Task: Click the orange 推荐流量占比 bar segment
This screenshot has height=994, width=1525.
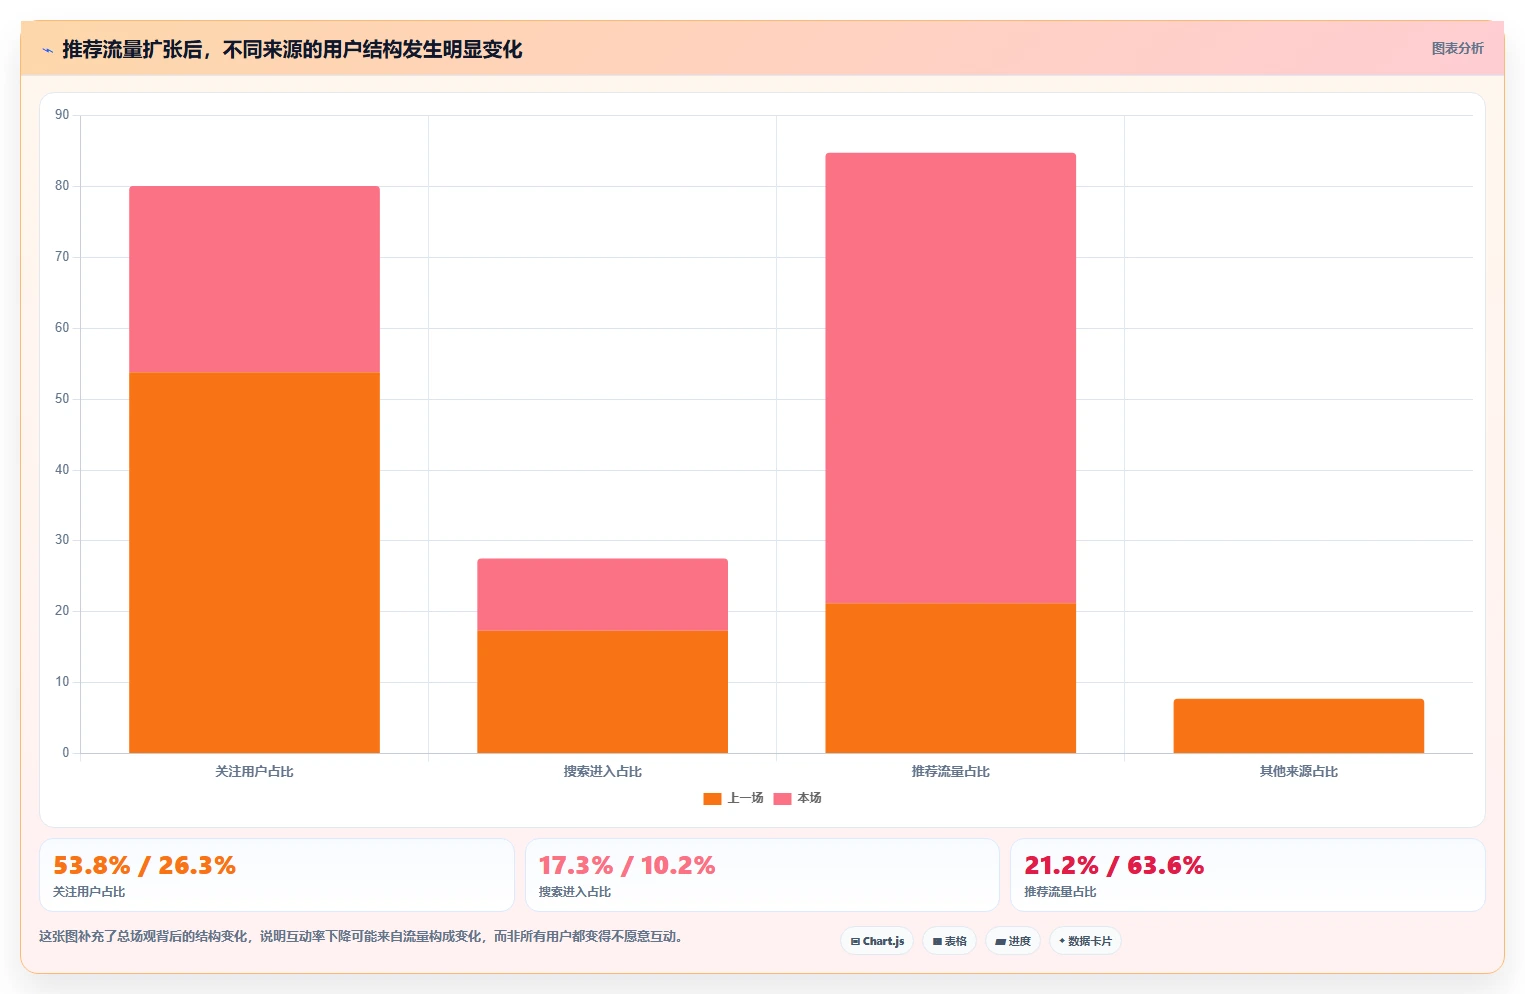Action: click(x=950, y=678)
